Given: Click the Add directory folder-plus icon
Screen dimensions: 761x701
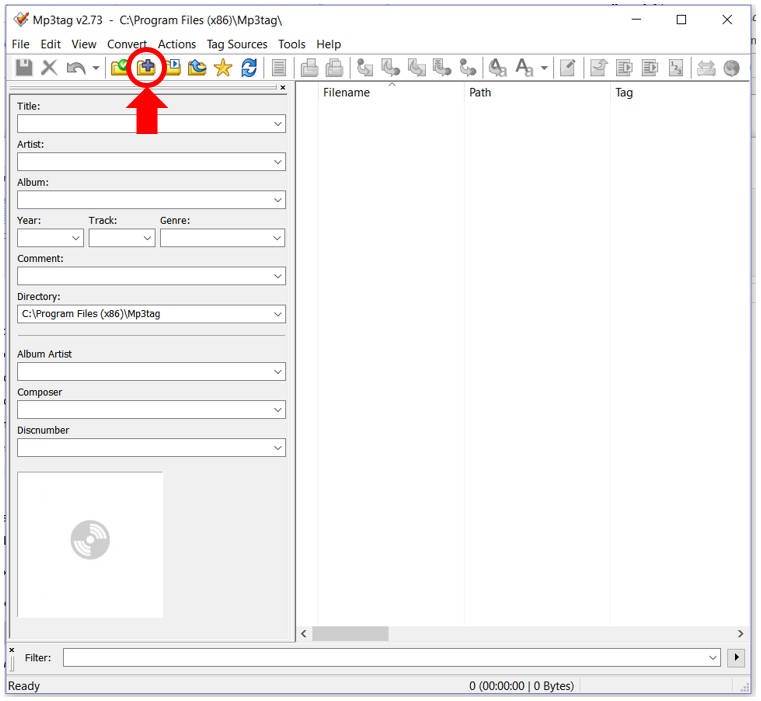Looking at the screenshot, I should [146, 67].
